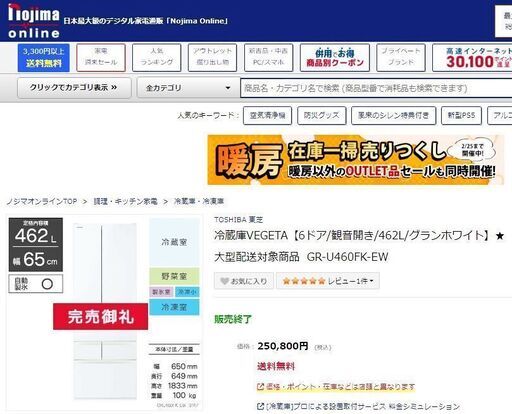Click the 3,300円以上 送料無料 badge

click(x=44, y=58)
